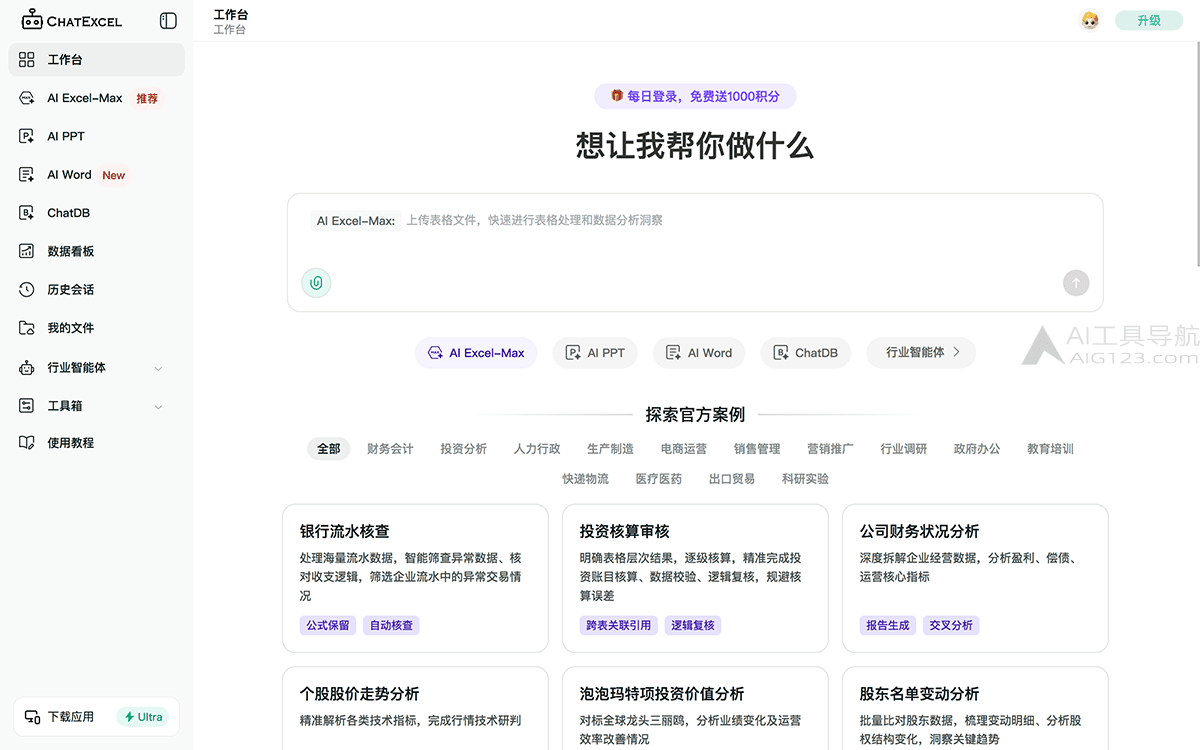Attach a file with the paperclip icon
The height and width of the screenshot is (750, 1200).
click(316, 283)
